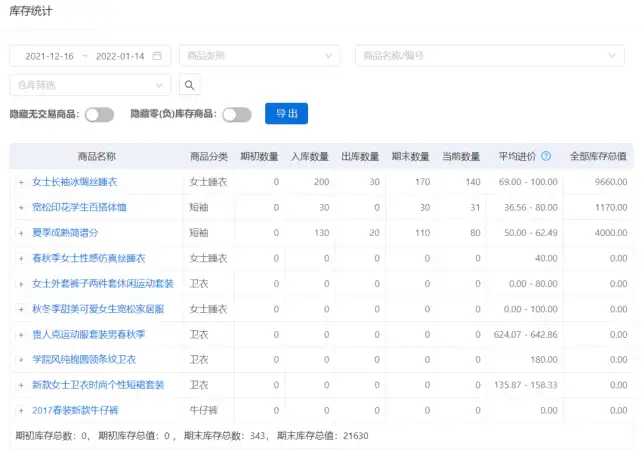Toggle the 隐藏零(负)库存商品 switch
The image size is (642, 455).
click(x=237, y=114)
